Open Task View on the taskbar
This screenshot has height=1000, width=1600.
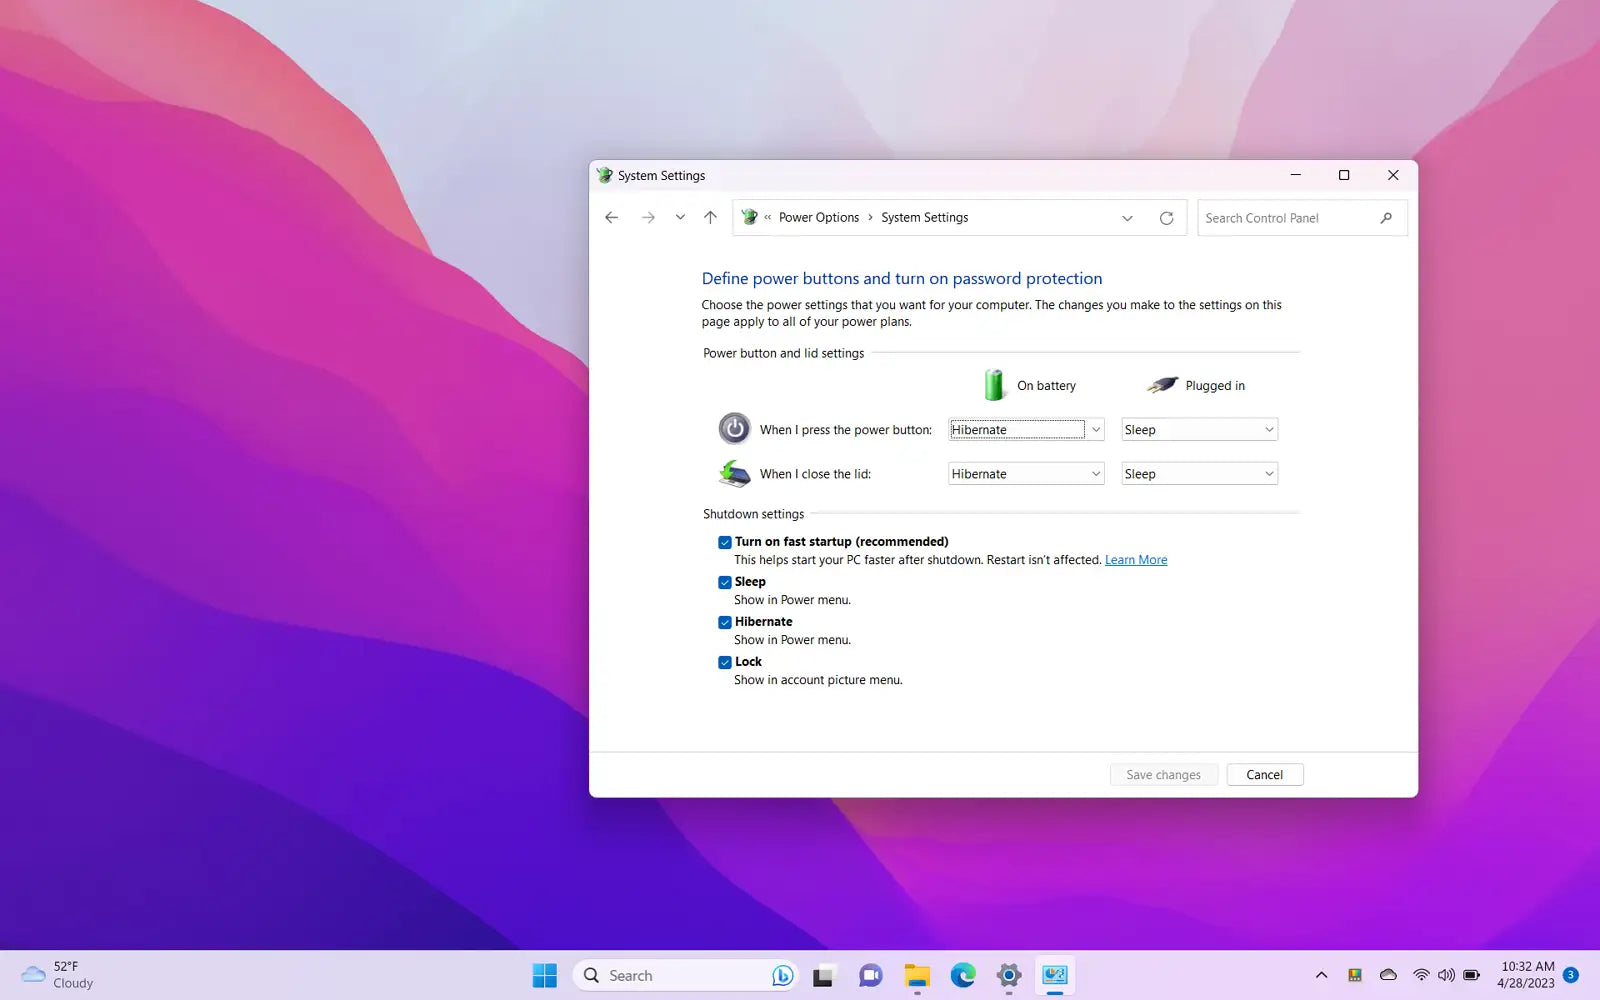pos(823,975)
